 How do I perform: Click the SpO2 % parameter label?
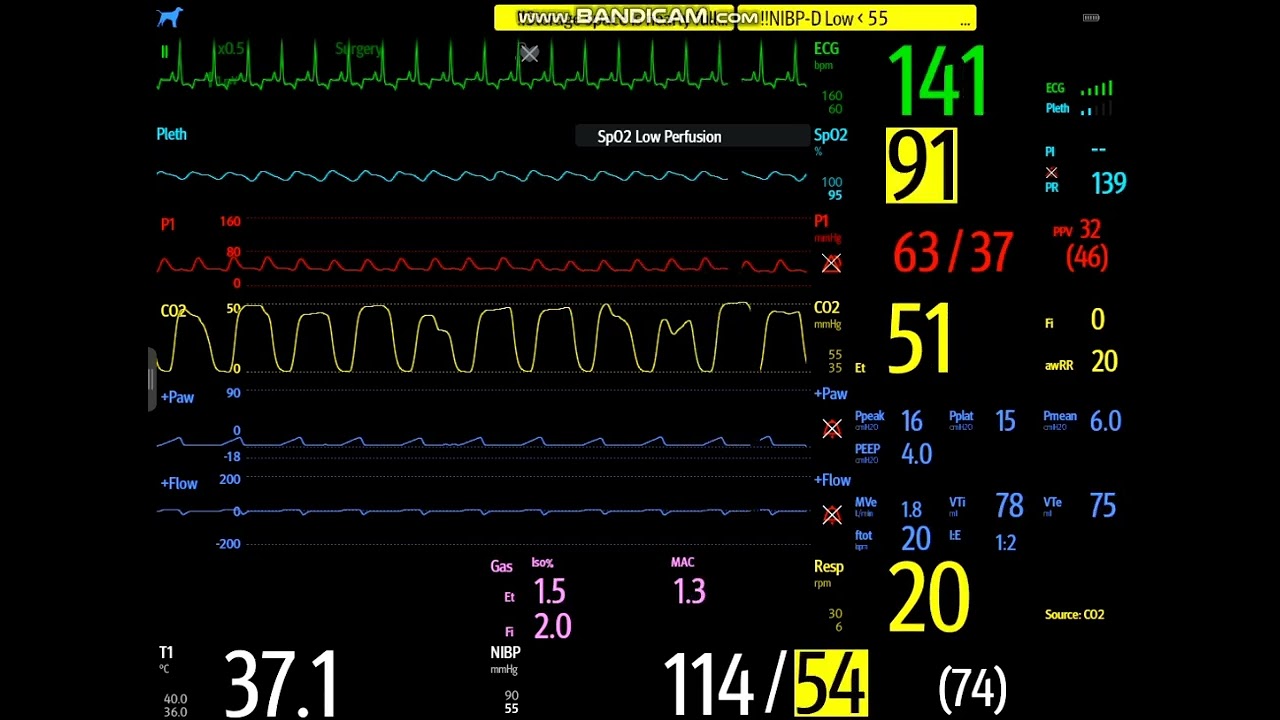point(830,141)
